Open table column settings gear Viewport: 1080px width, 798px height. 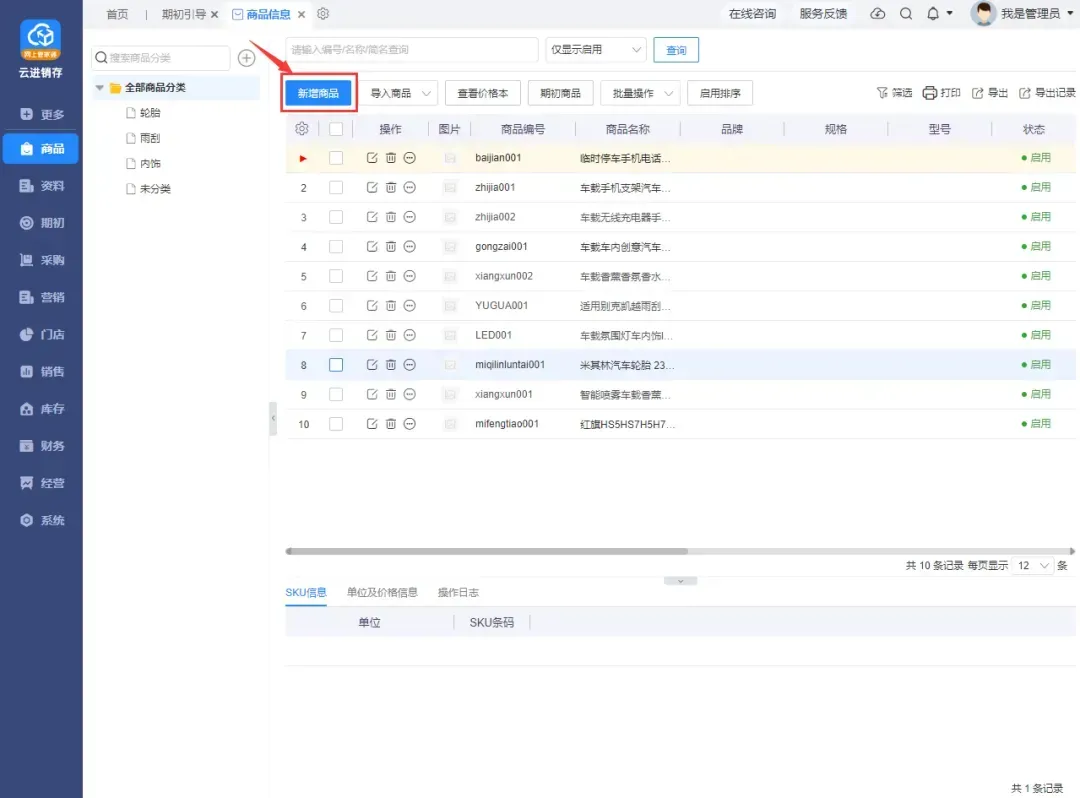(x=302, y=129)
